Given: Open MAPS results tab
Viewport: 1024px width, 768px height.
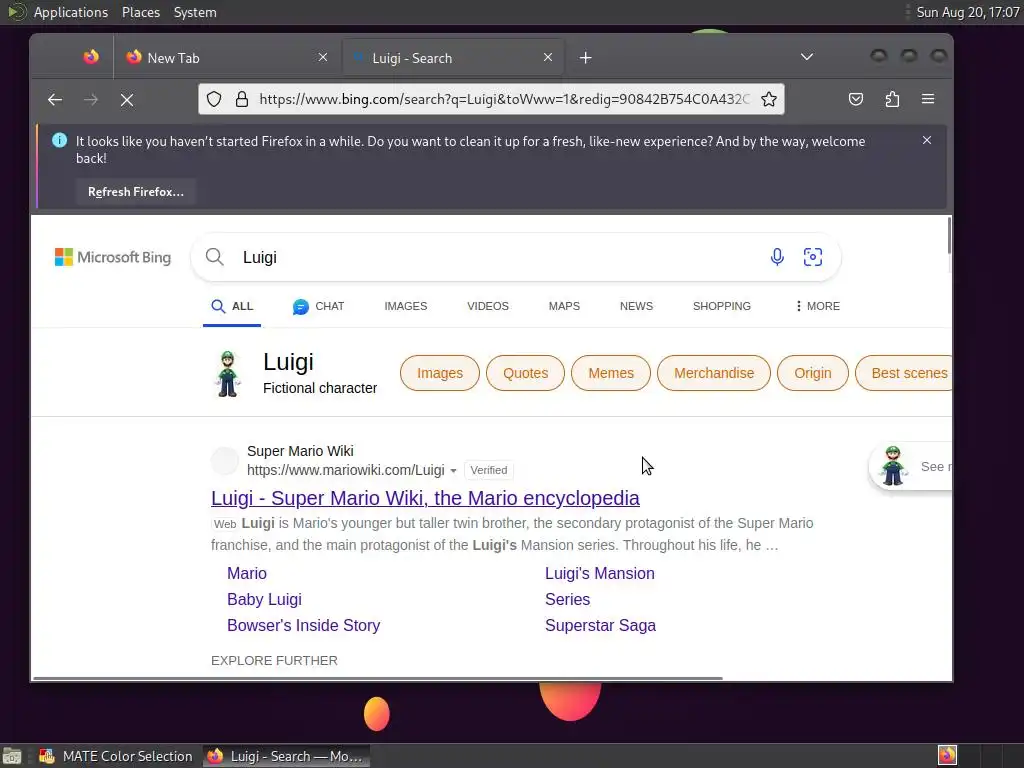Looking at the screenshot, I should 564,306.
